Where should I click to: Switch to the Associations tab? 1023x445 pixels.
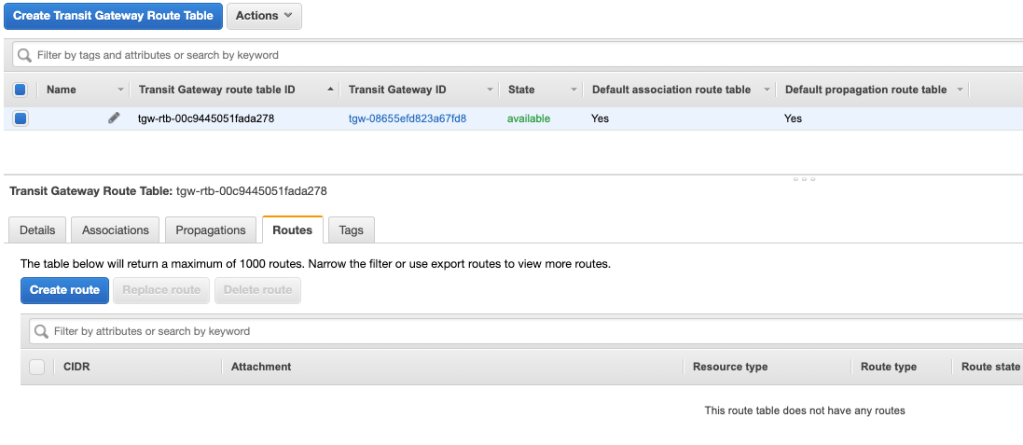point(115,230)
